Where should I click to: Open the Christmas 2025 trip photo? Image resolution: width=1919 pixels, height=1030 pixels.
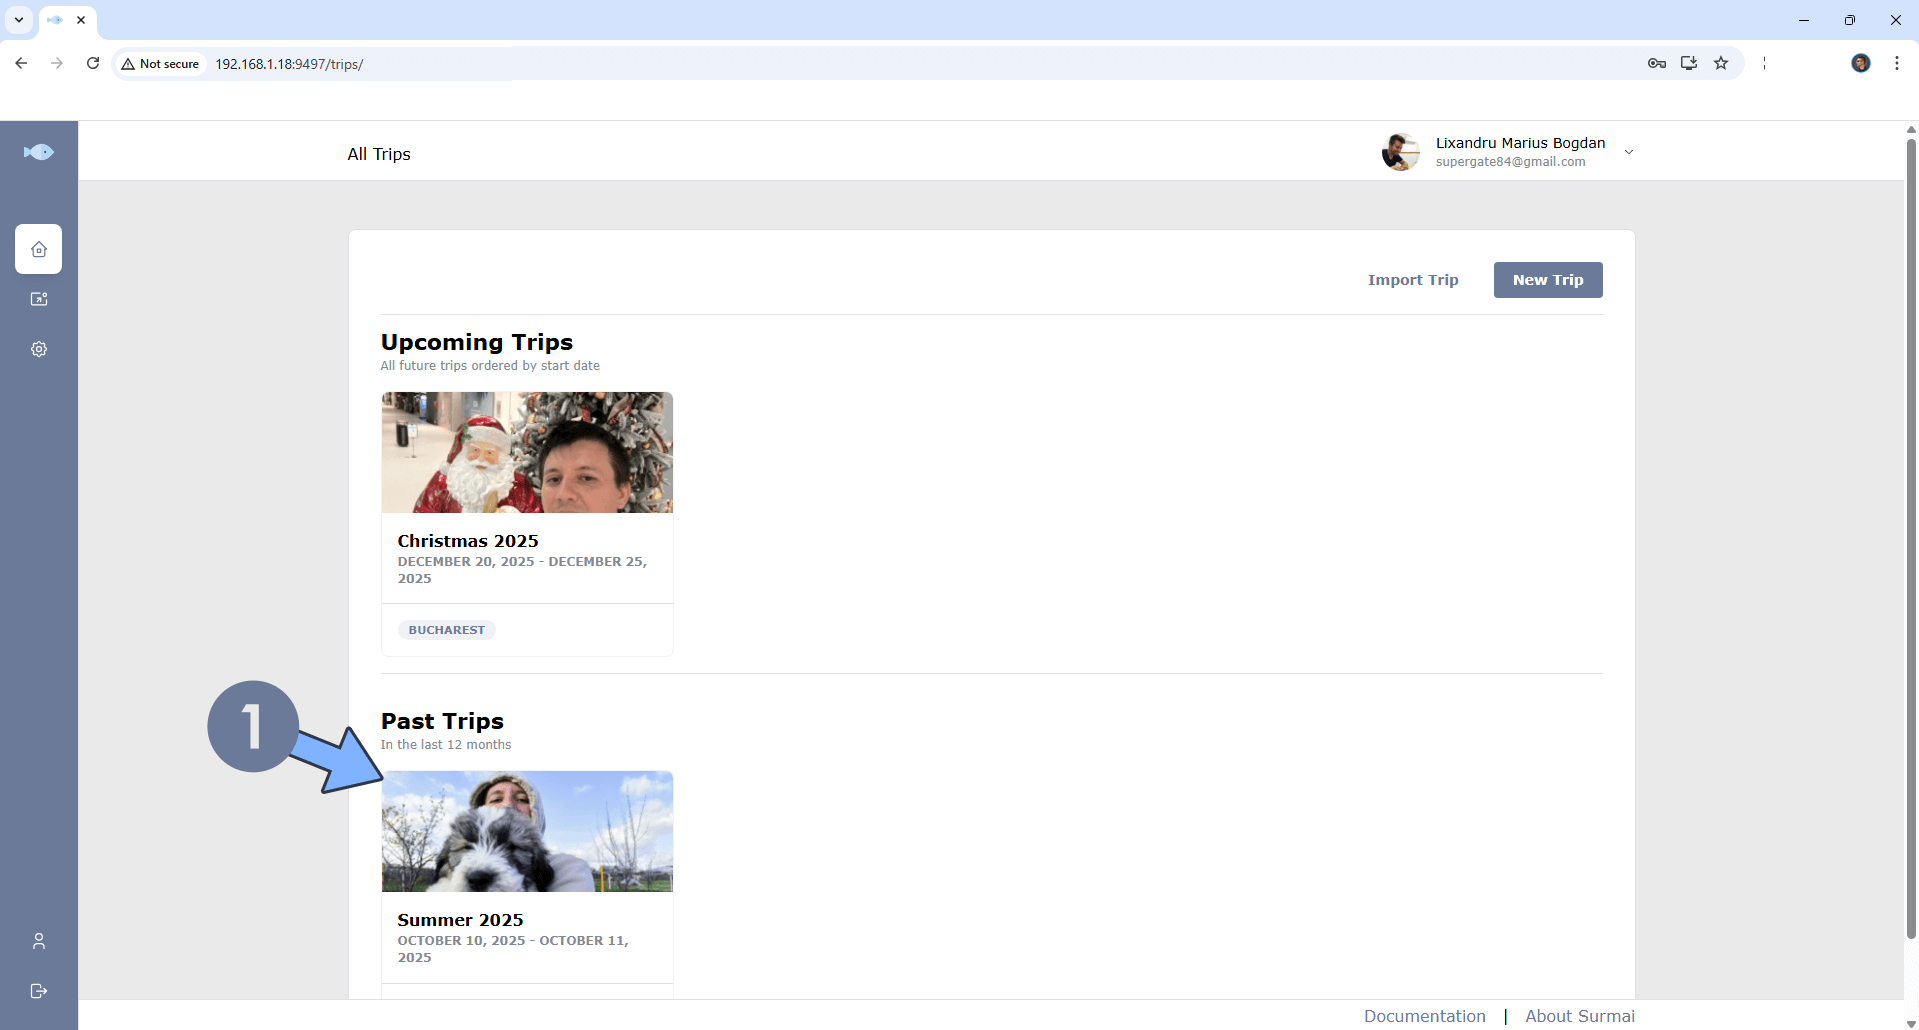click(x=527, y=453)
